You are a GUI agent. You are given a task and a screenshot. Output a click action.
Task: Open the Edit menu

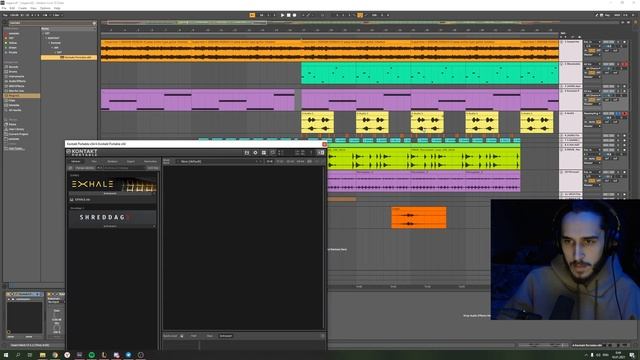12,8
